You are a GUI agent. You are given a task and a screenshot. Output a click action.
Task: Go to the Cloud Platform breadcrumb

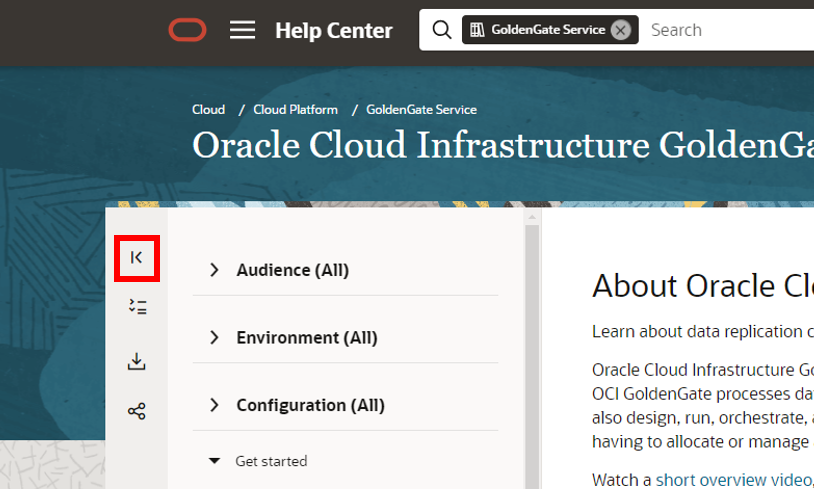pos(295,110)
